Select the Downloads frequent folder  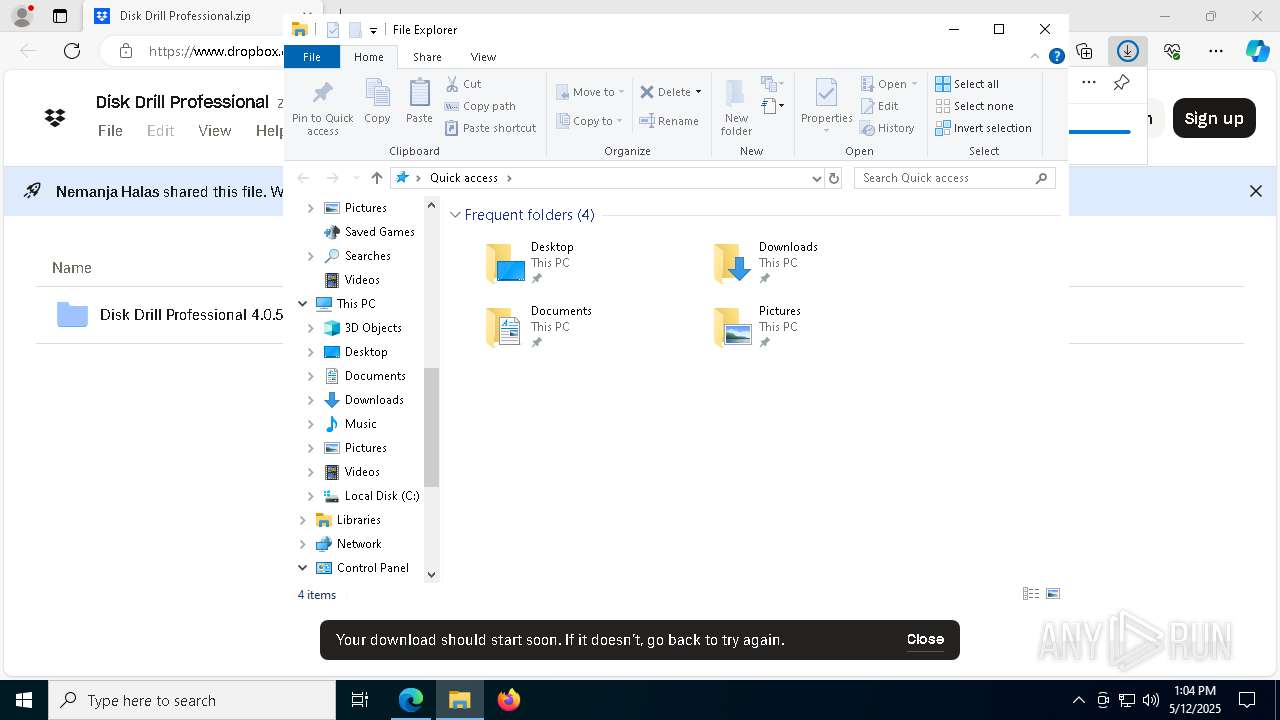coord(766,263)
